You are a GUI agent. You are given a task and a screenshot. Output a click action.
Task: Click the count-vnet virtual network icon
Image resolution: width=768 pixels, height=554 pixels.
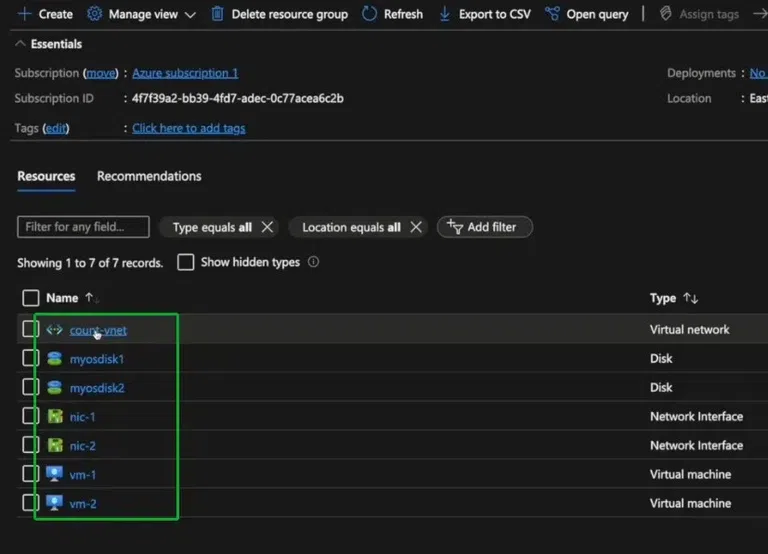click(54, 330)
